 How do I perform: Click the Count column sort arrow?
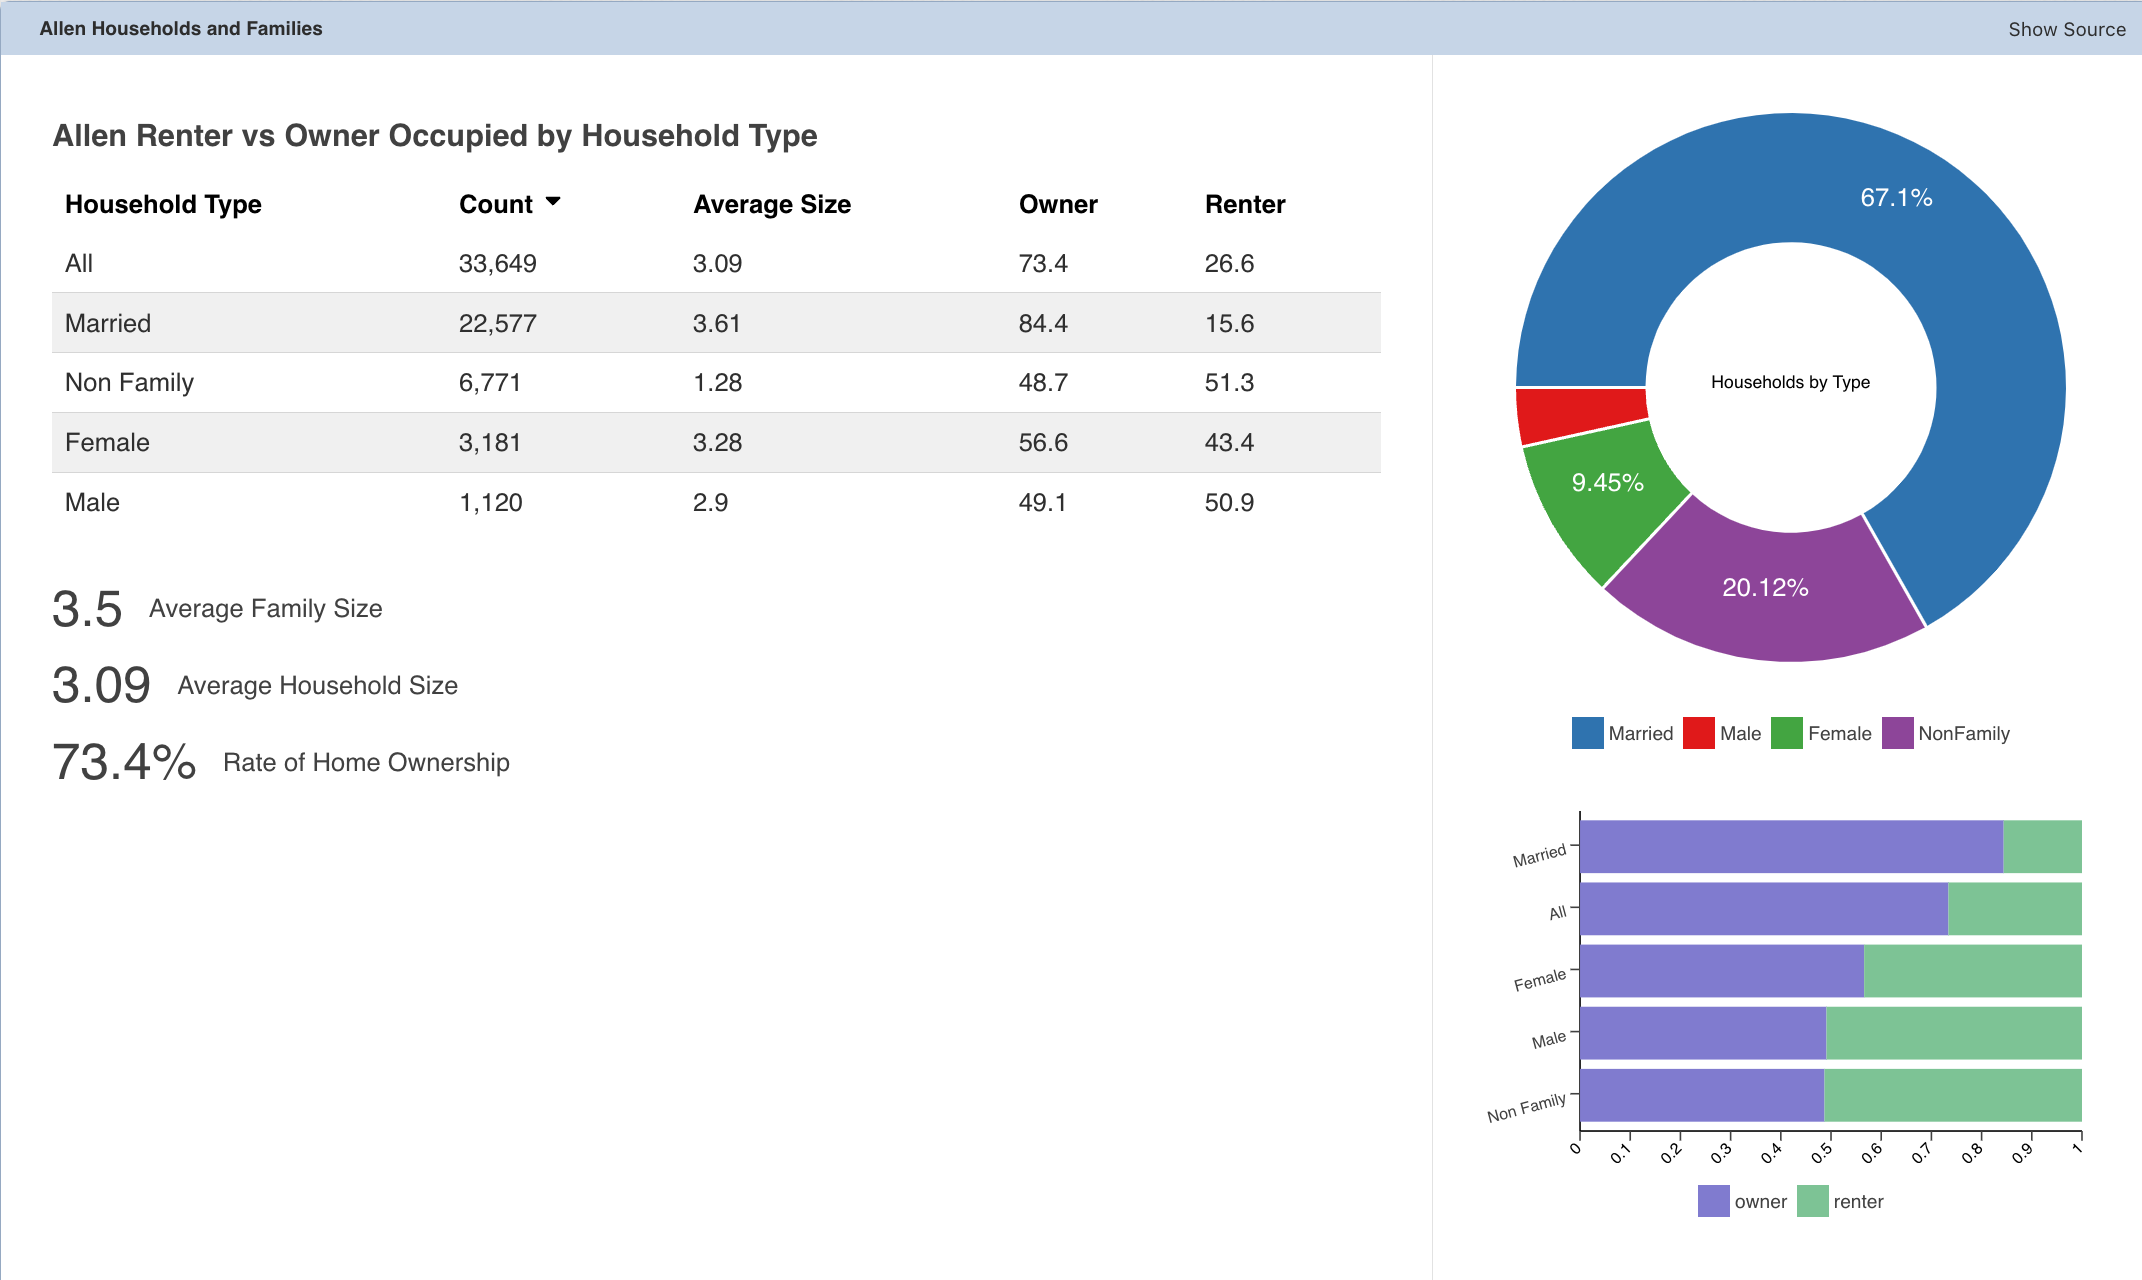tap(553, 202)
